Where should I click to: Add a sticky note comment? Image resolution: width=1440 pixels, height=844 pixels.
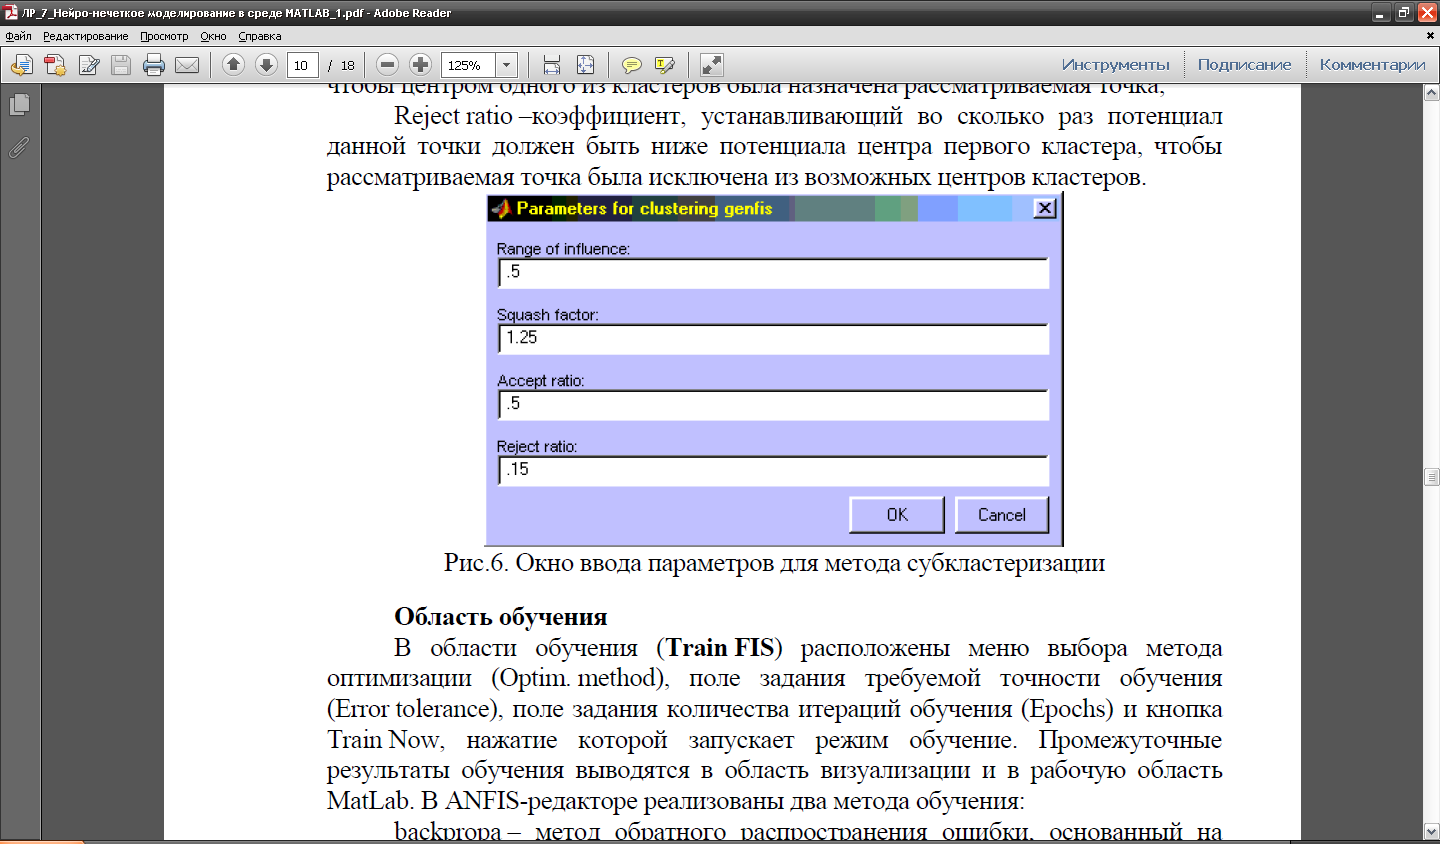pyautogui.click(x=632, y=65)
